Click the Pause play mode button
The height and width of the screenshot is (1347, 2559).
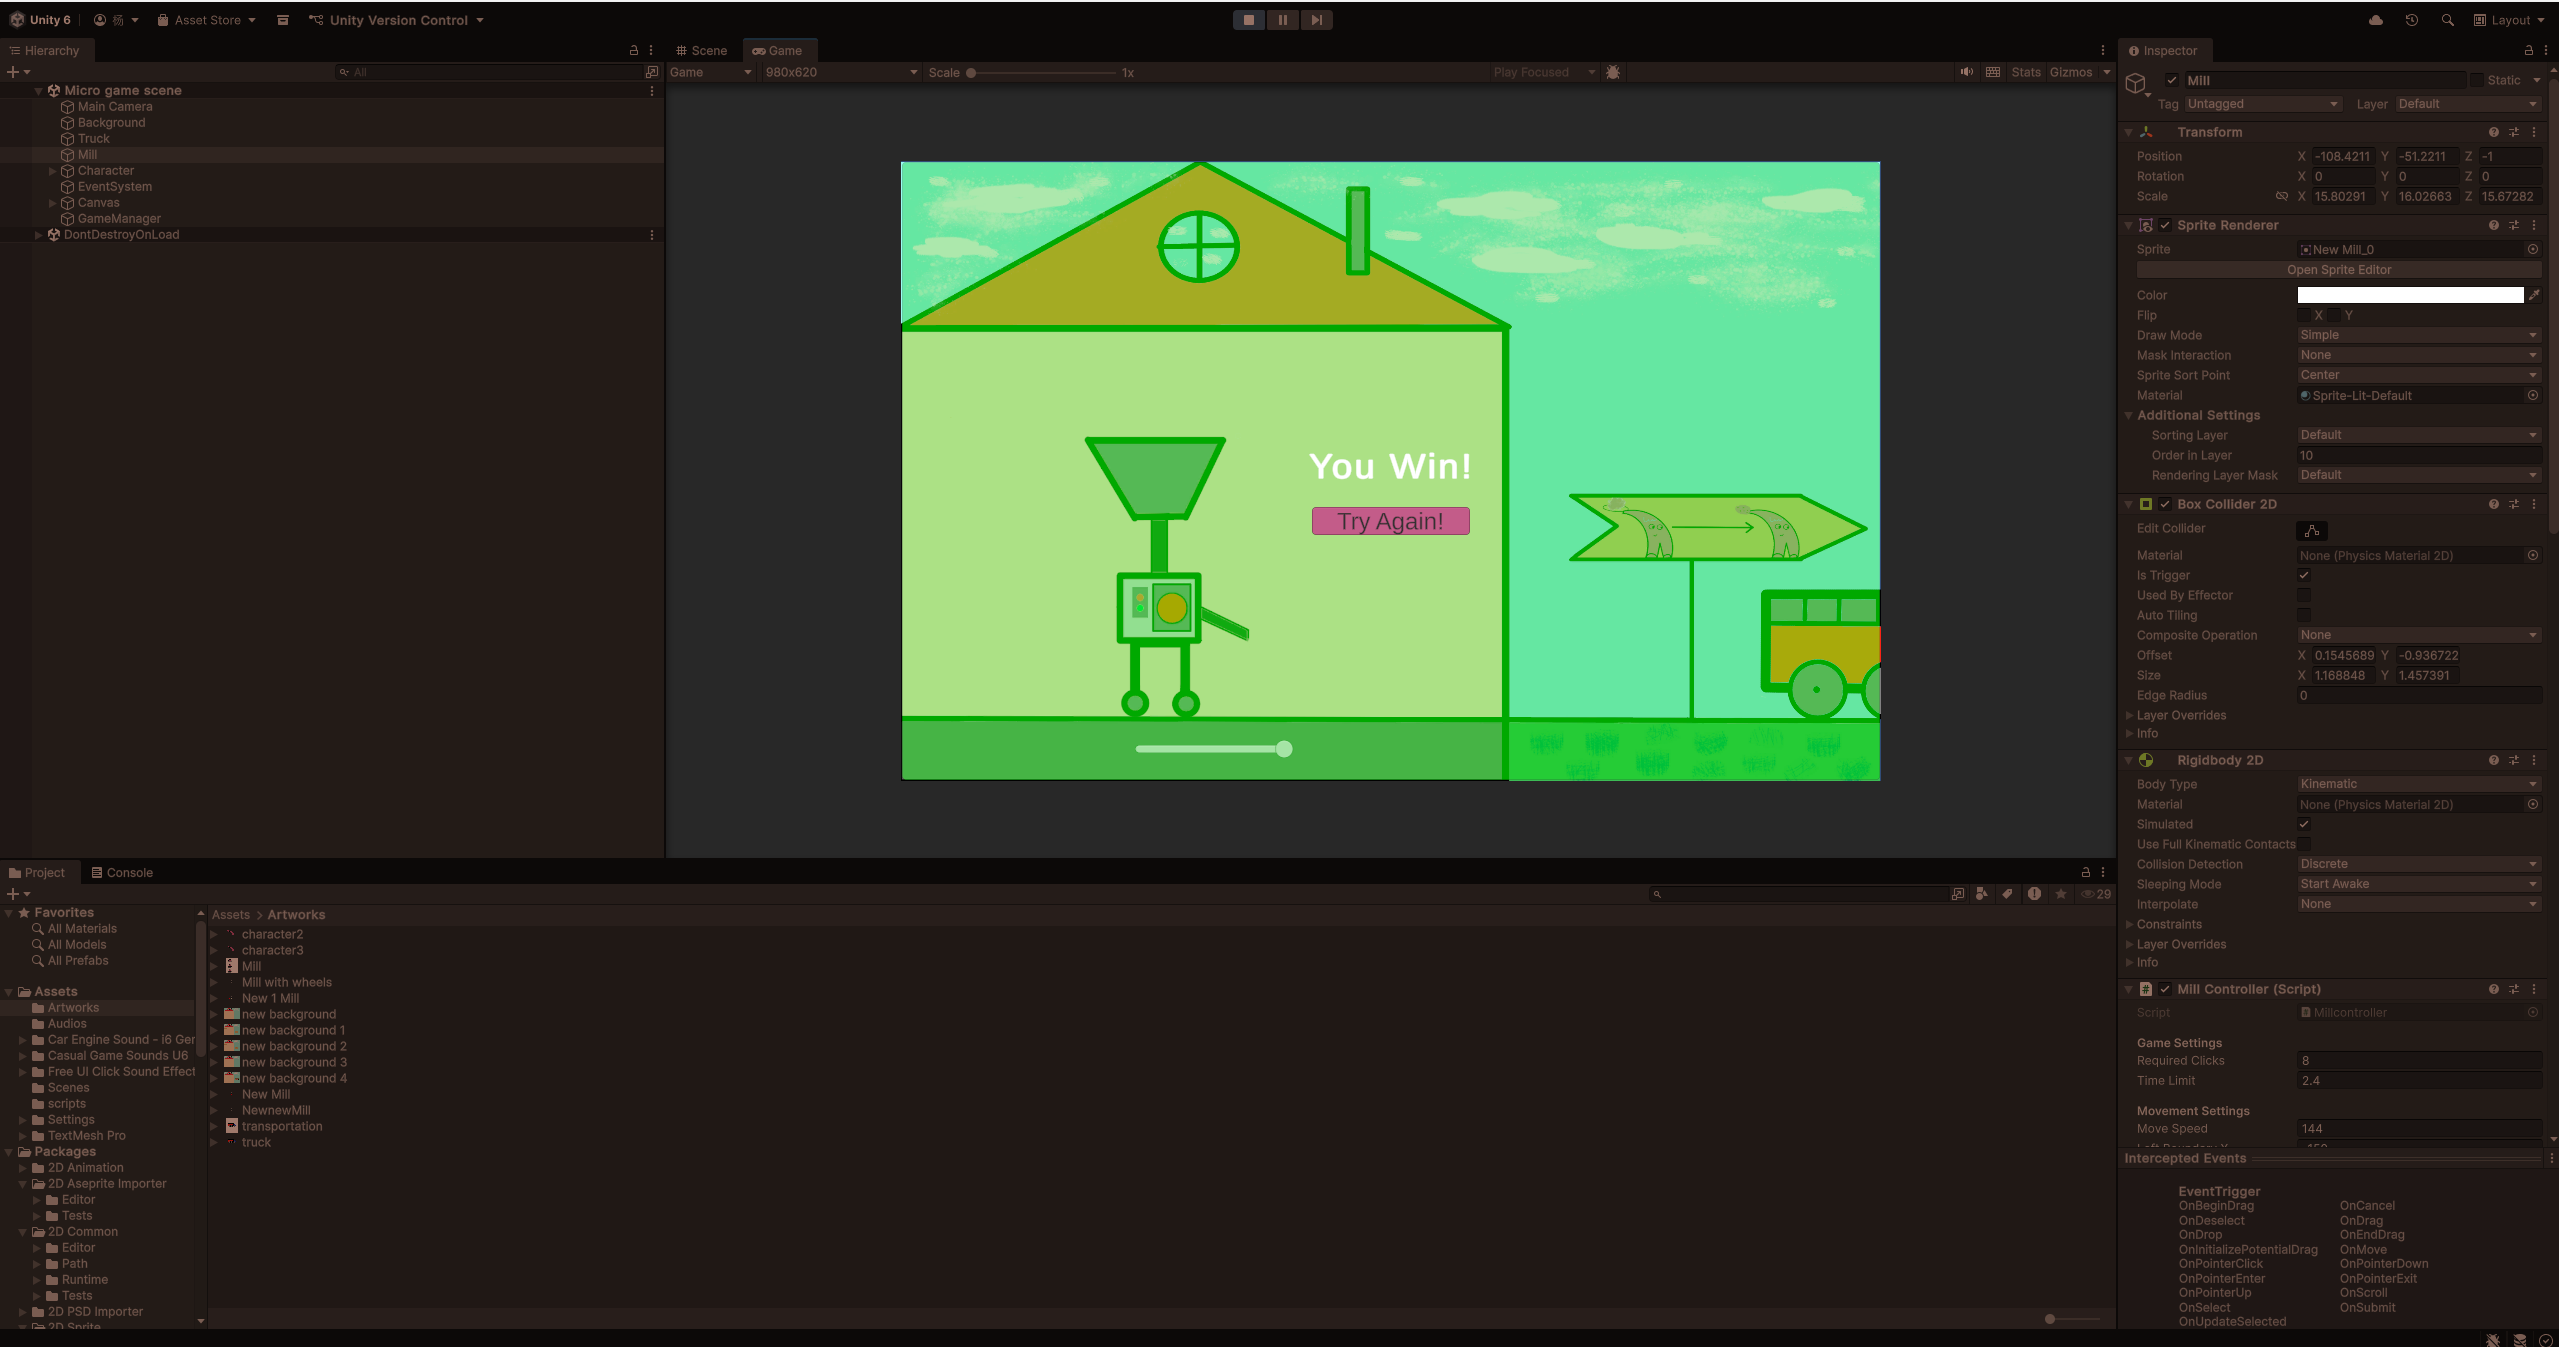point(1282,20)
